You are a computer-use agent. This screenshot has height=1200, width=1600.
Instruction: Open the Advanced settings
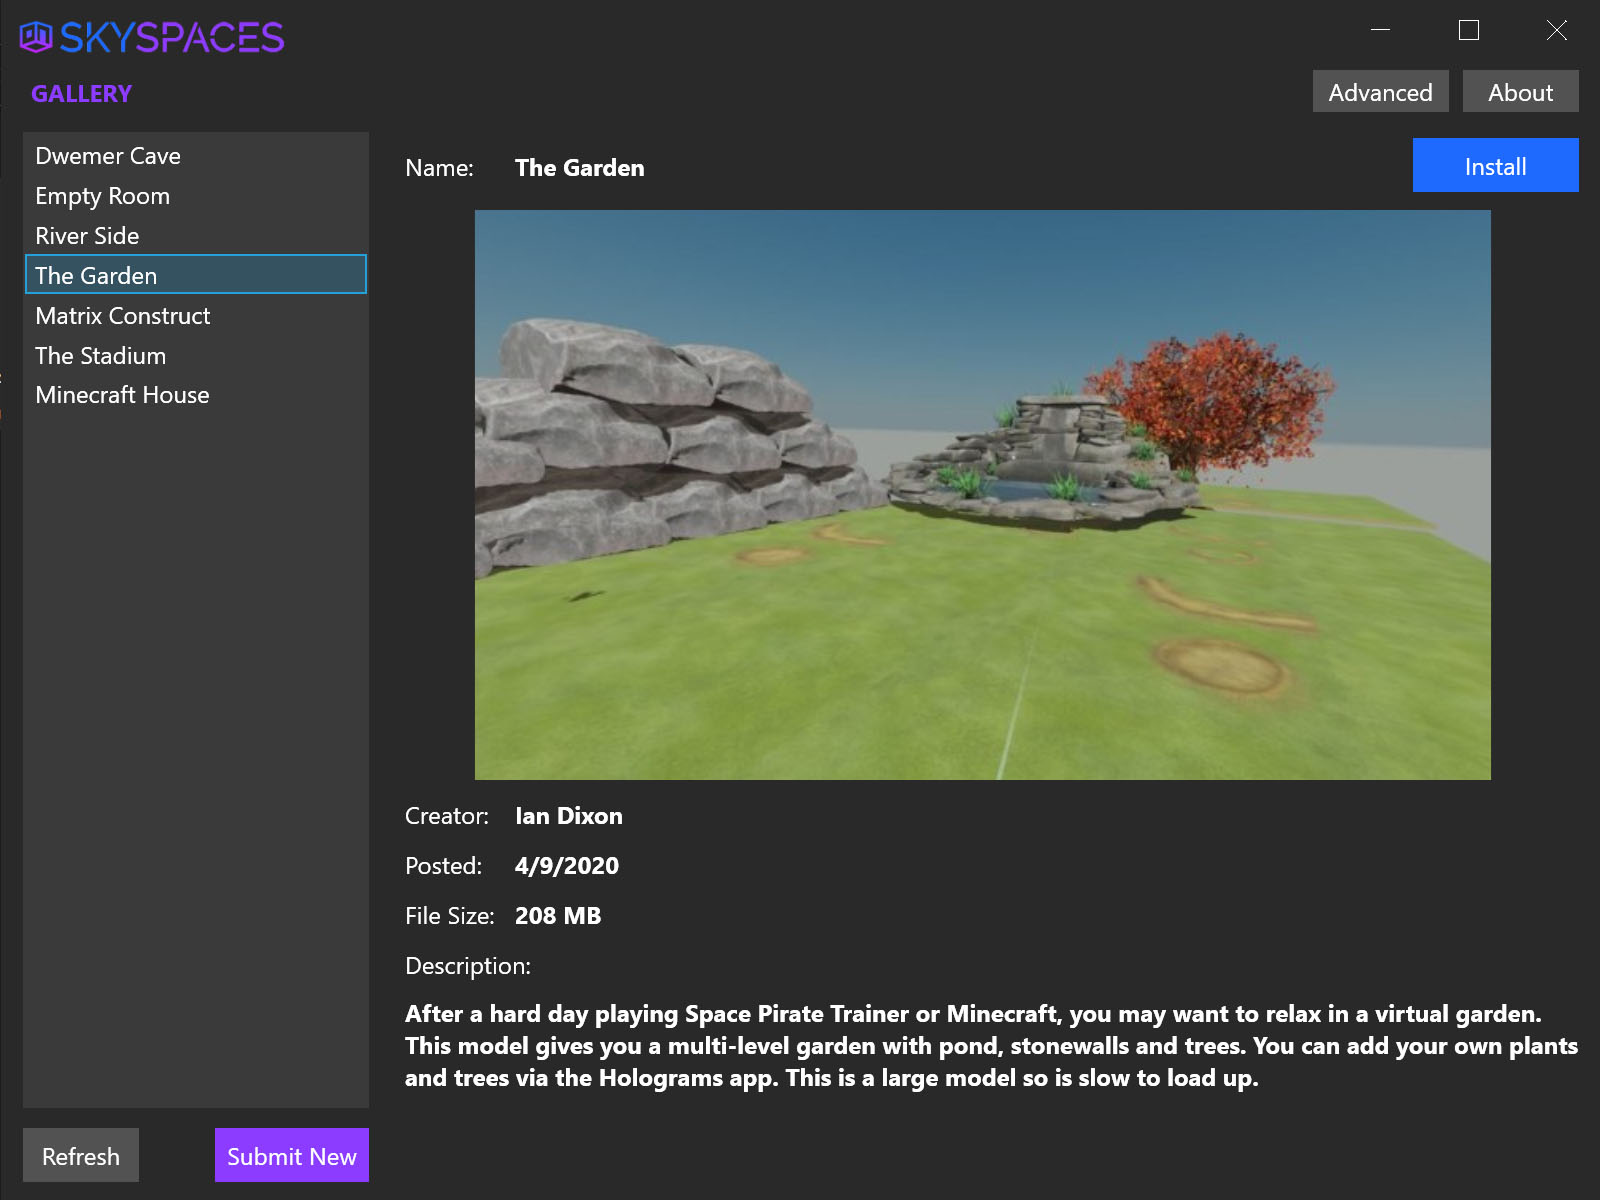click(x=1380, y=92)
